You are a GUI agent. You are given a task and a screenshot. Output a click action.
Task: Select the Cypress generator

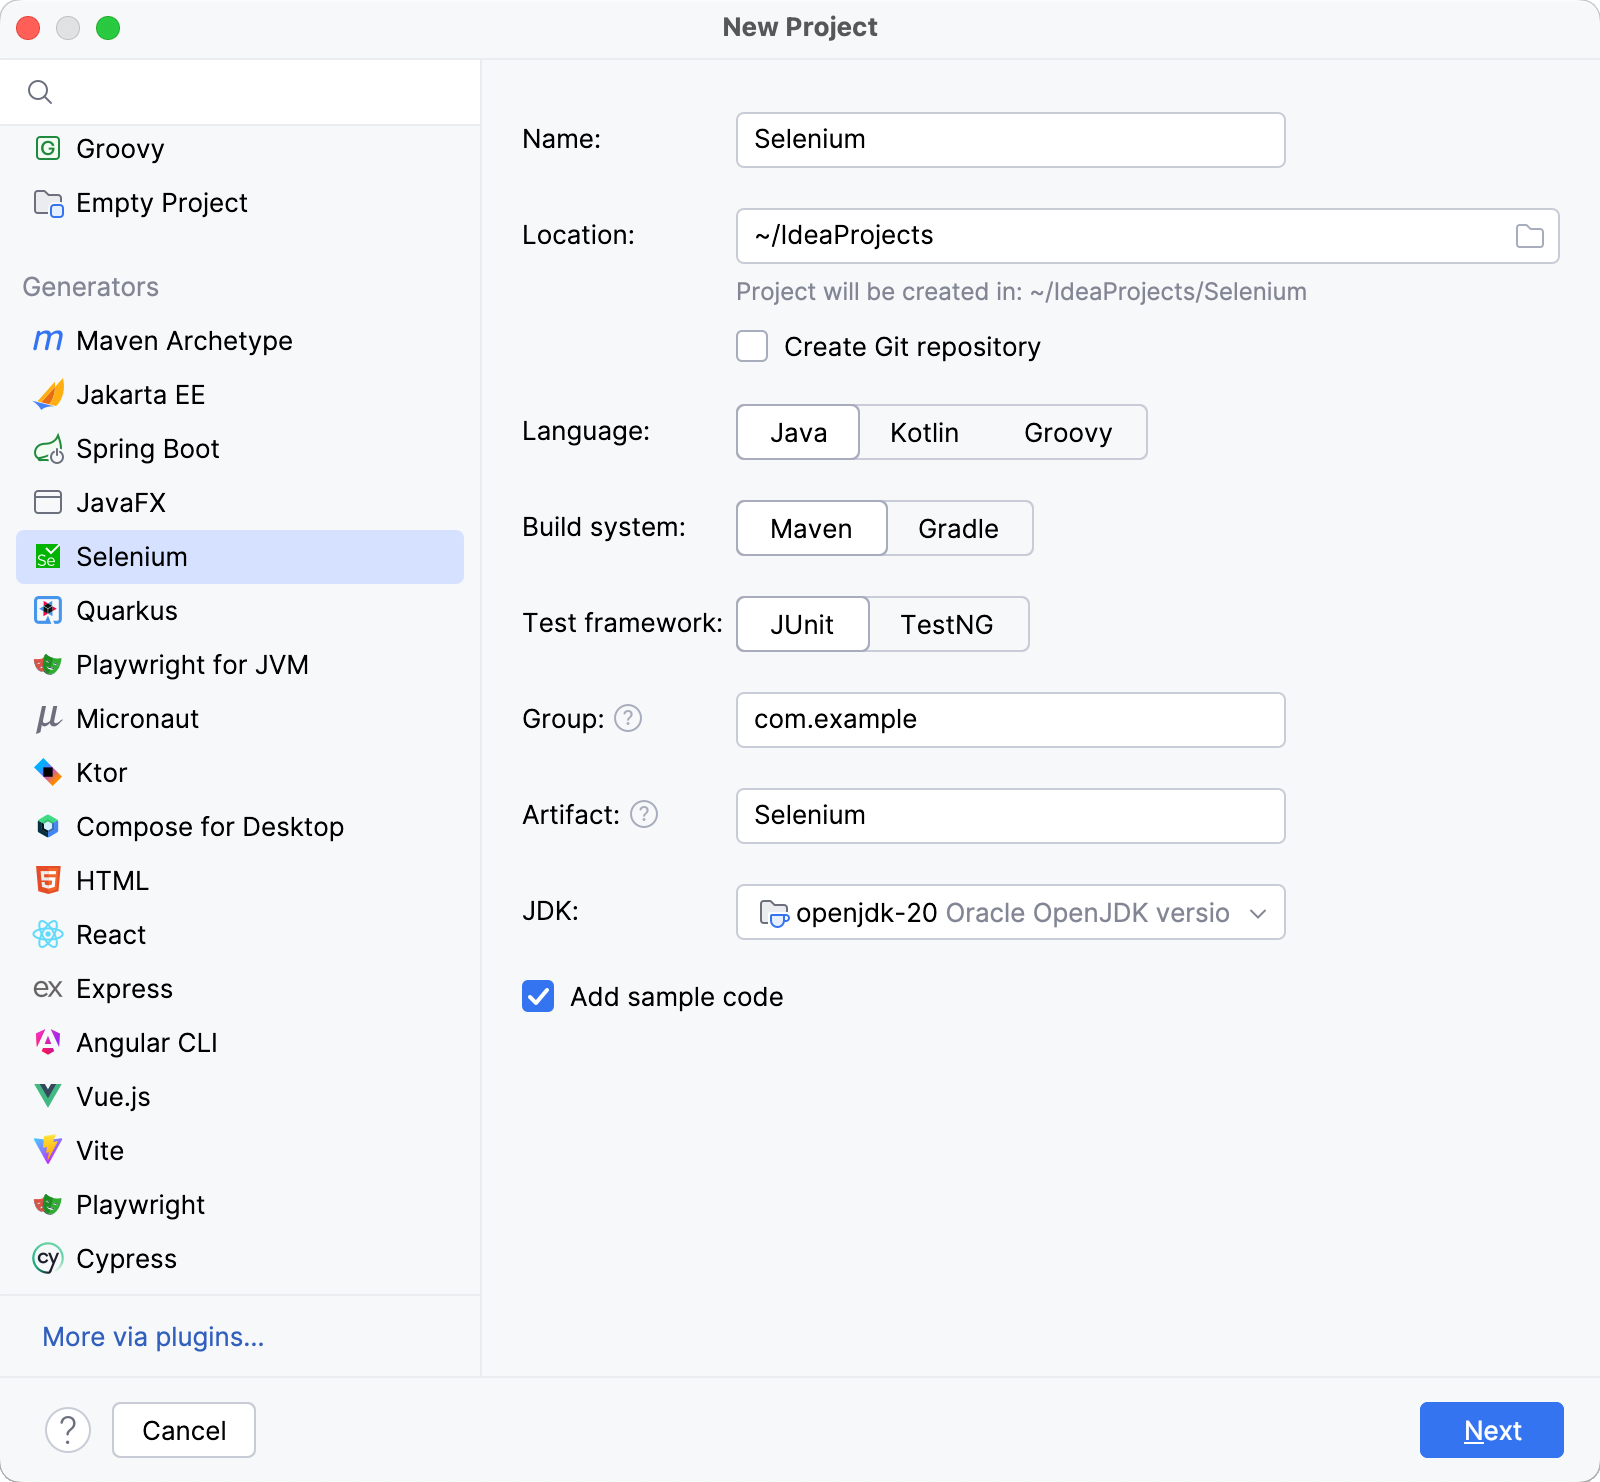click(x=125, y=1258)
